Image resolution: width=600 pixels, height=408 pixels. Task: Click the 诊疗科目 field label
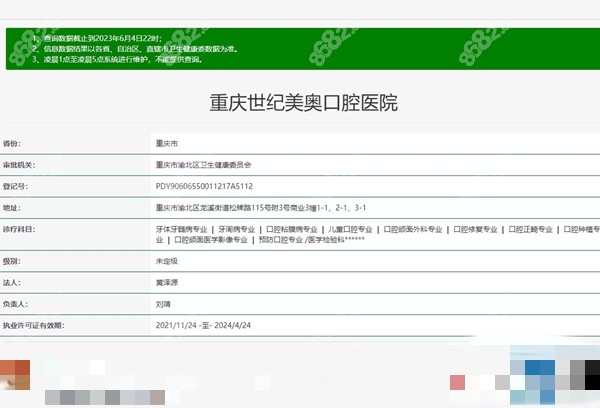[x=19, y=229]
